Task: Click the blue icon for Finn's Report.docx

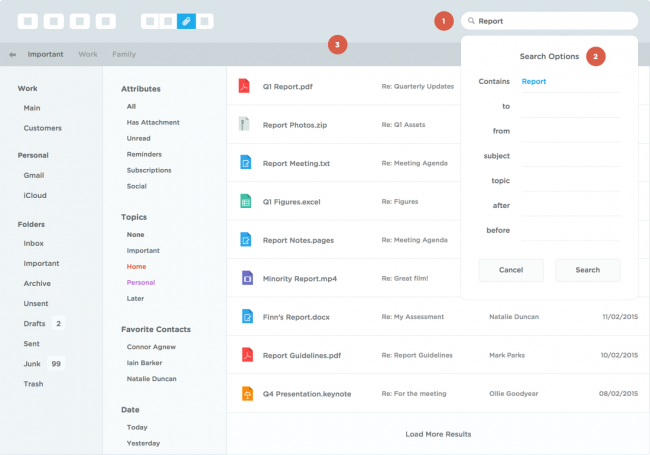Action: click(x=247, y=316)
